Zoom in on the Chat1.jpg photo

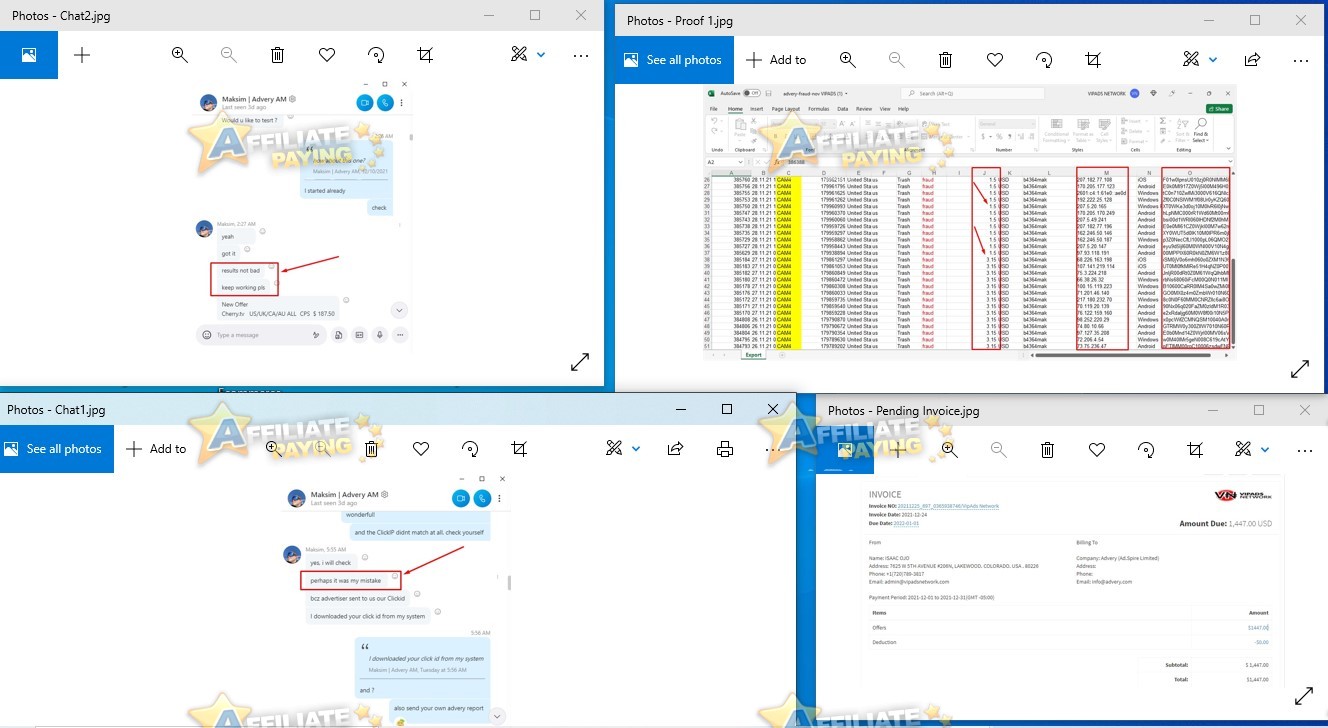274,449
